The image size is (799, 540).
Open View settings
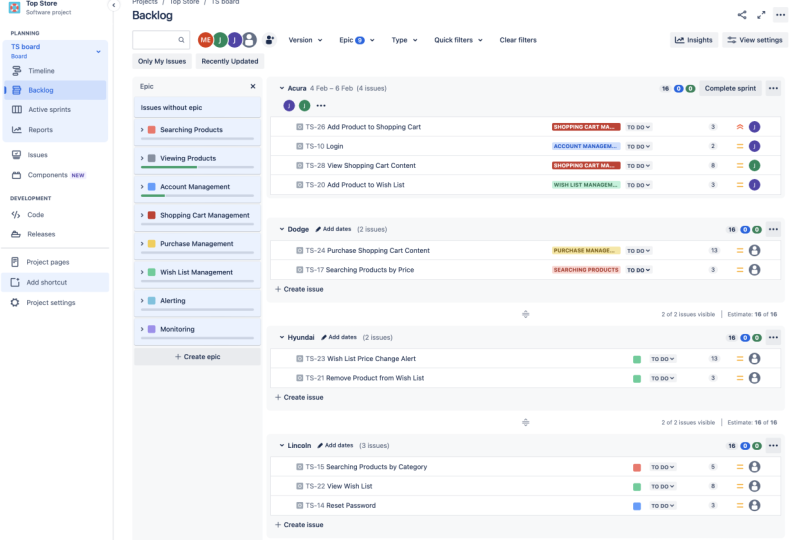pos(755,40)
